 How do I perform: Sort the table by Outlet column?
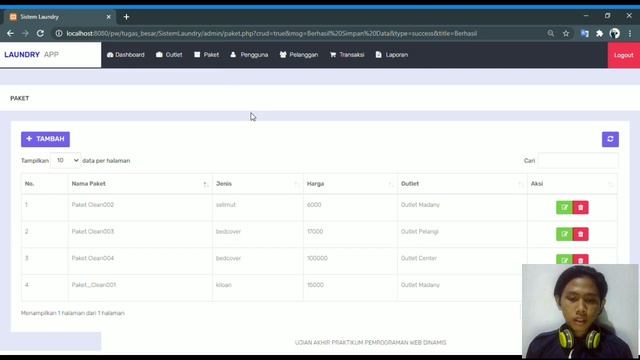[x=462, y=184]
